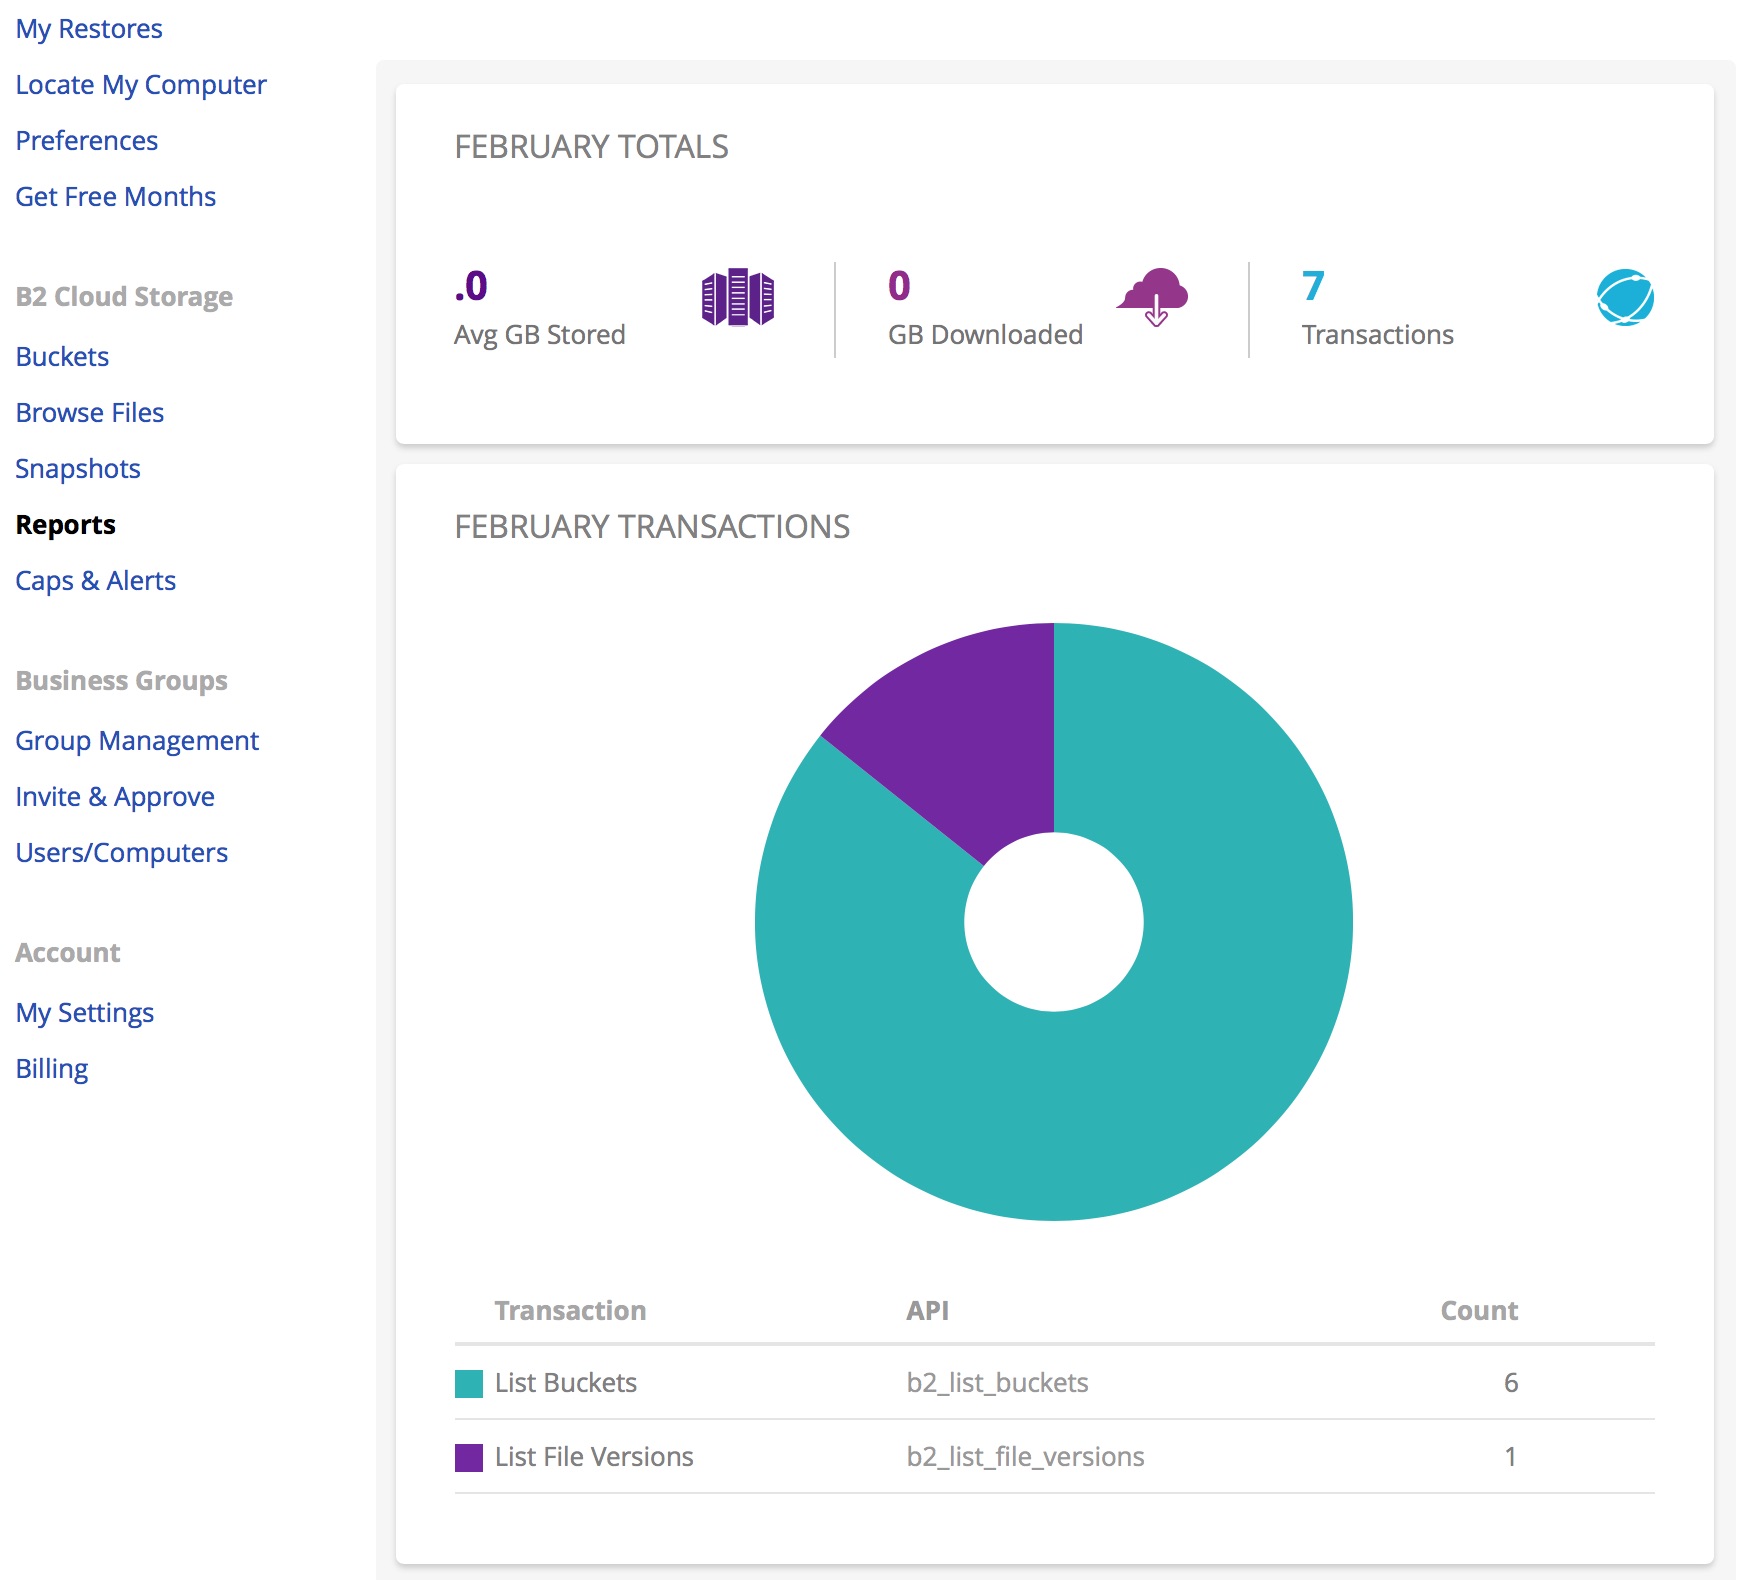Click the blue globe transactions icon
The image size is (1748, 1580).
tap(1625, 298)
